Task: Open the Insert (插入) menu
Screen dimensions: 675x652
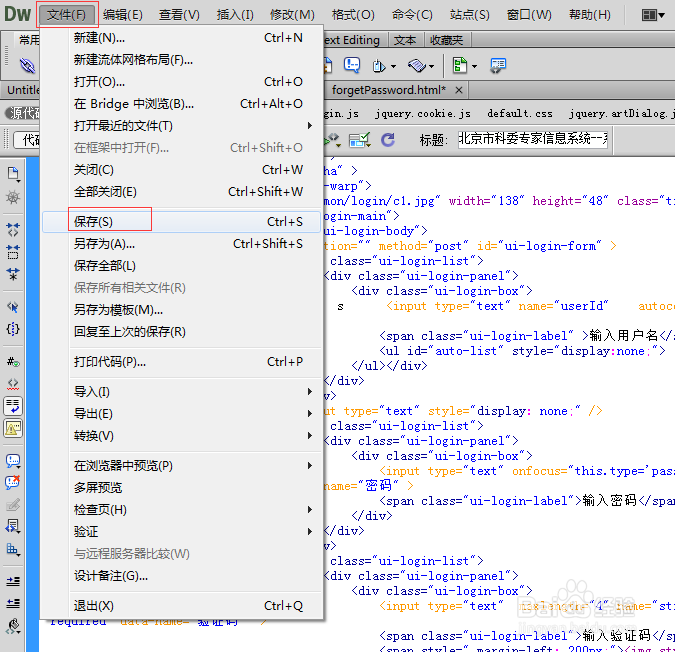Action: (235, 15)
